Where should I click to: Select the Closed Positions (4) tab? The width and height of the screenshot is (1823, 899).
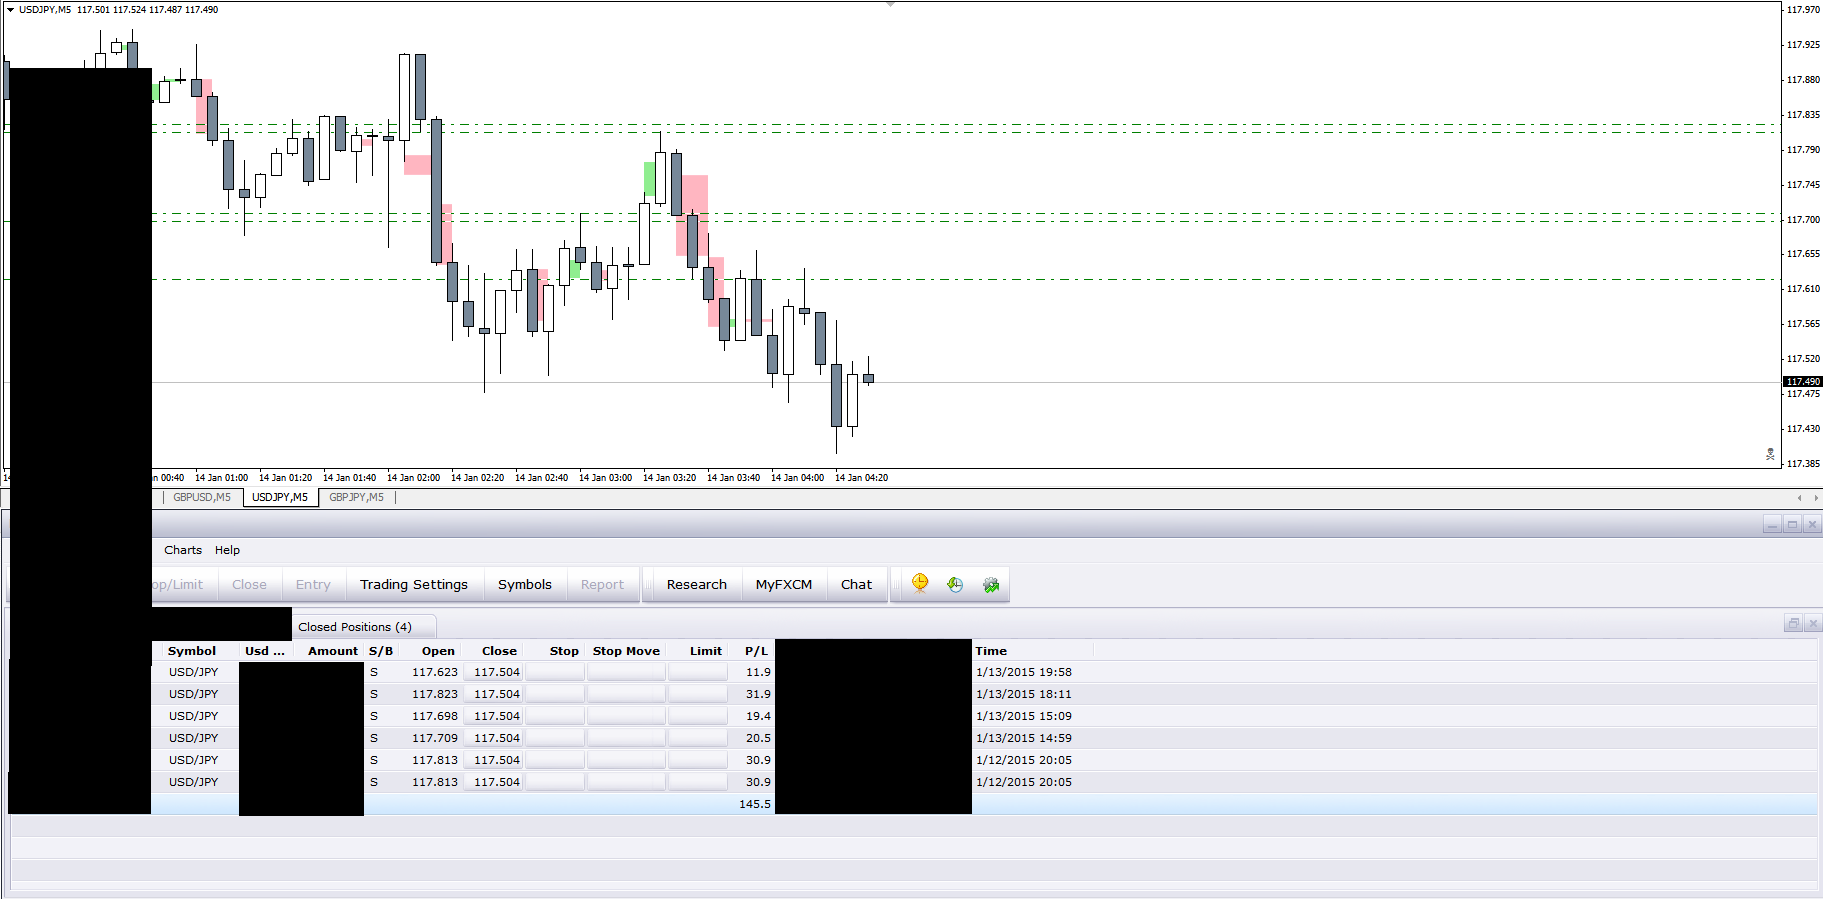click(x=355, y=627)
